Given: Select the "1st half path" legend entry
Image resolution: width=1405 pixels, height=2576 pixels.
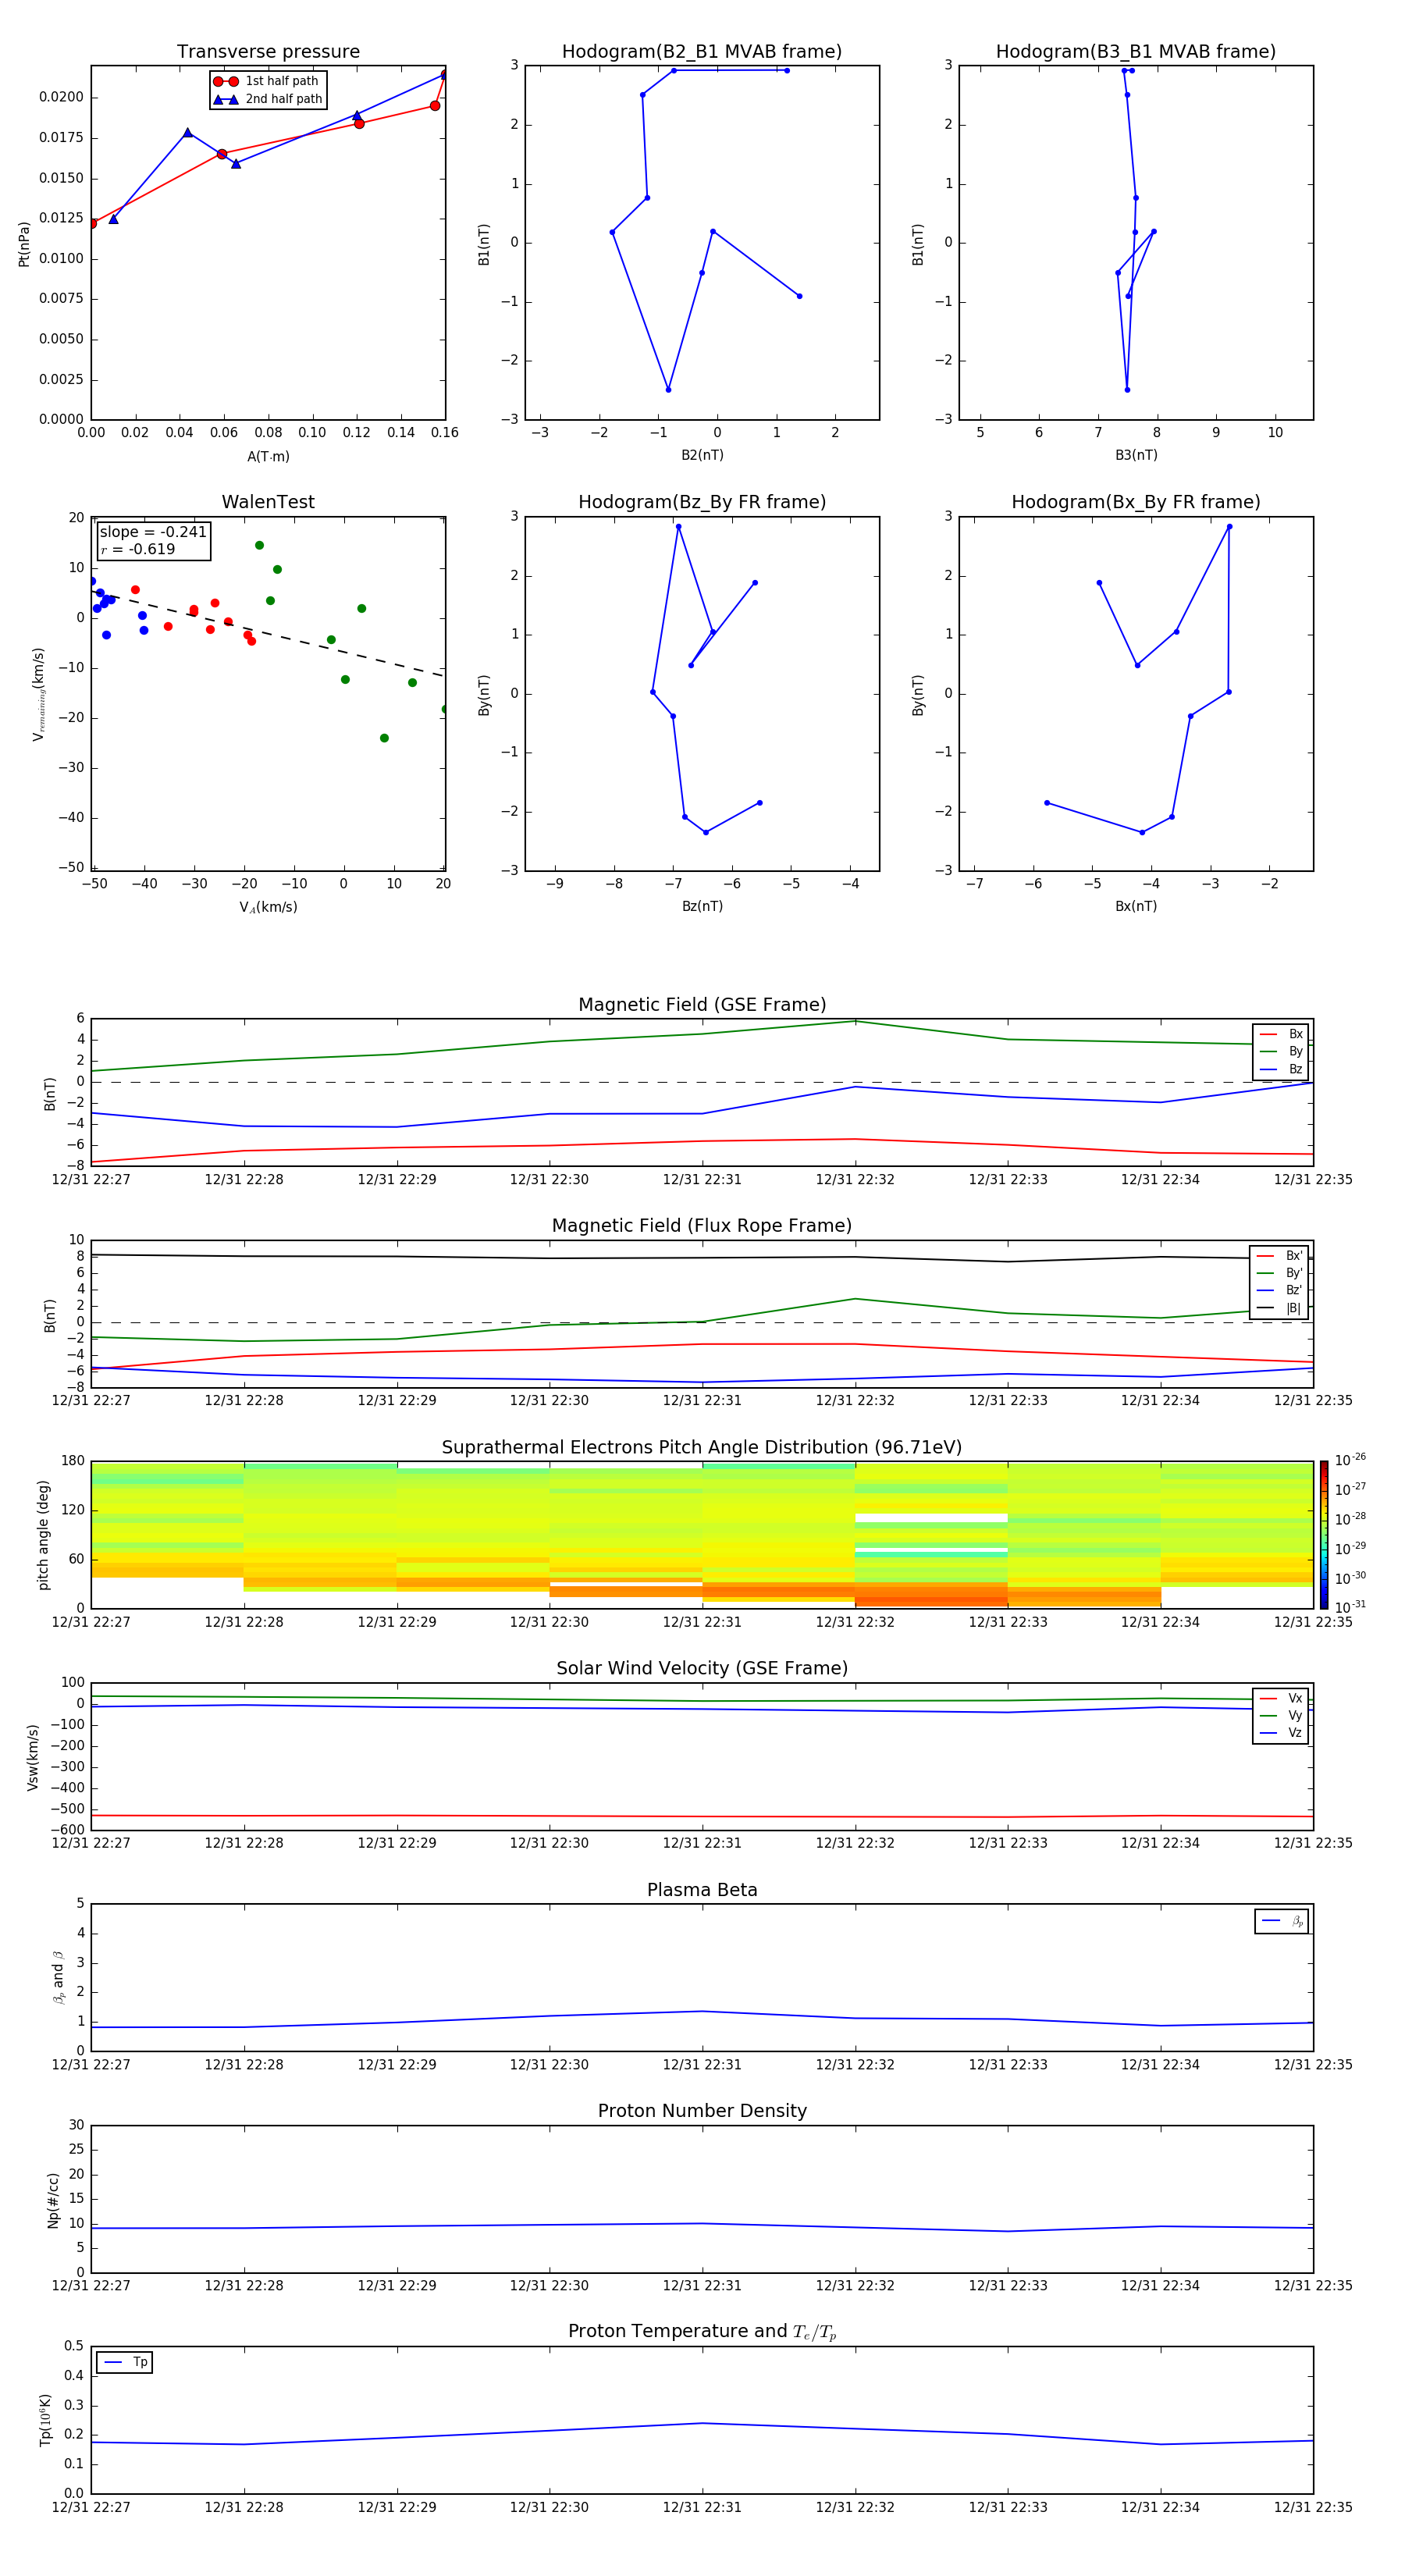Looking at the screenshot, I should click(267, 81).
